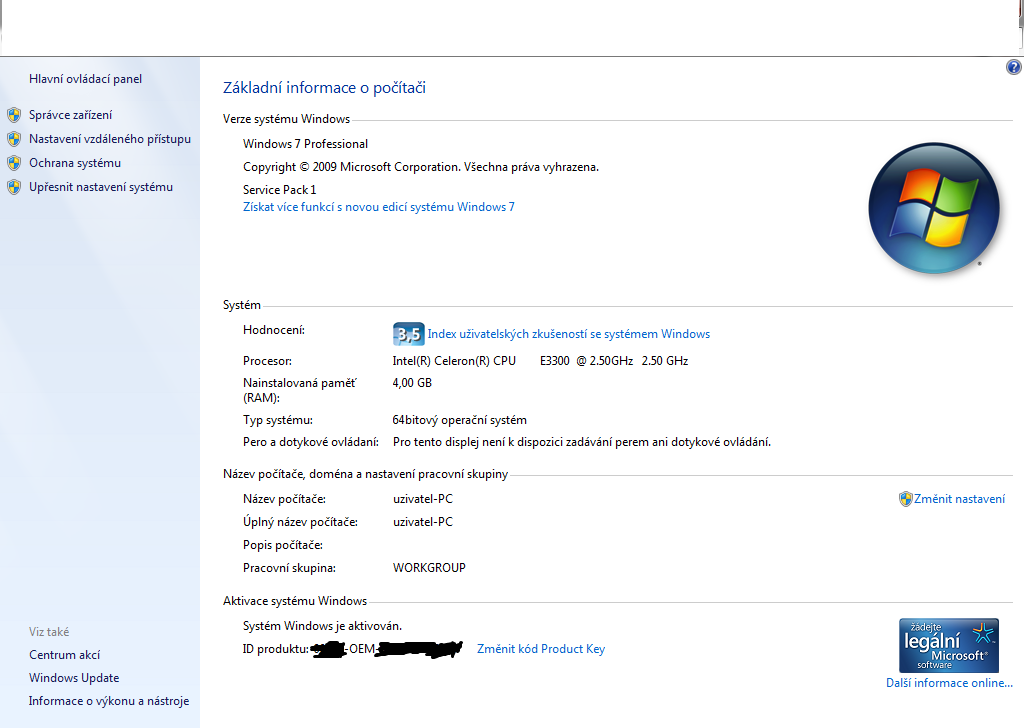Open Index uživatelských zkušeností link
1024x728 pixels.
coord(569,334)
